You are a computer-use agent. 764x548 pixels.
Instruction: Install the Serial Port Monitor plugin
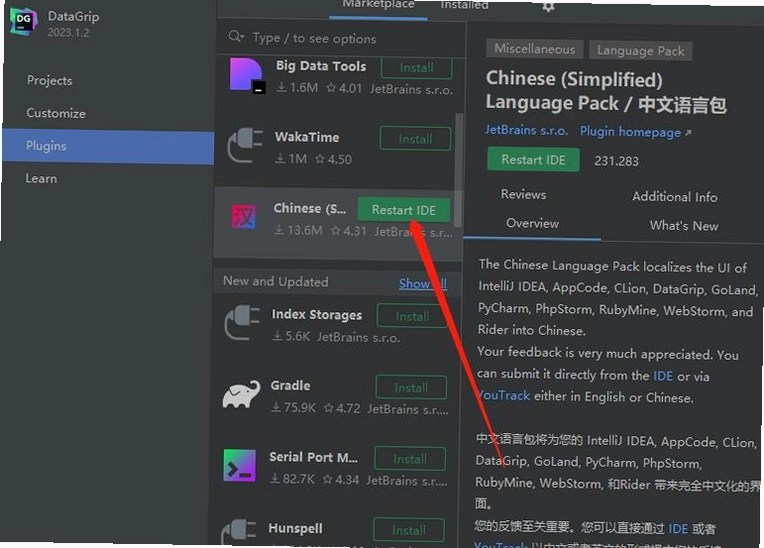pyautogui.click(x=410, y=459)
